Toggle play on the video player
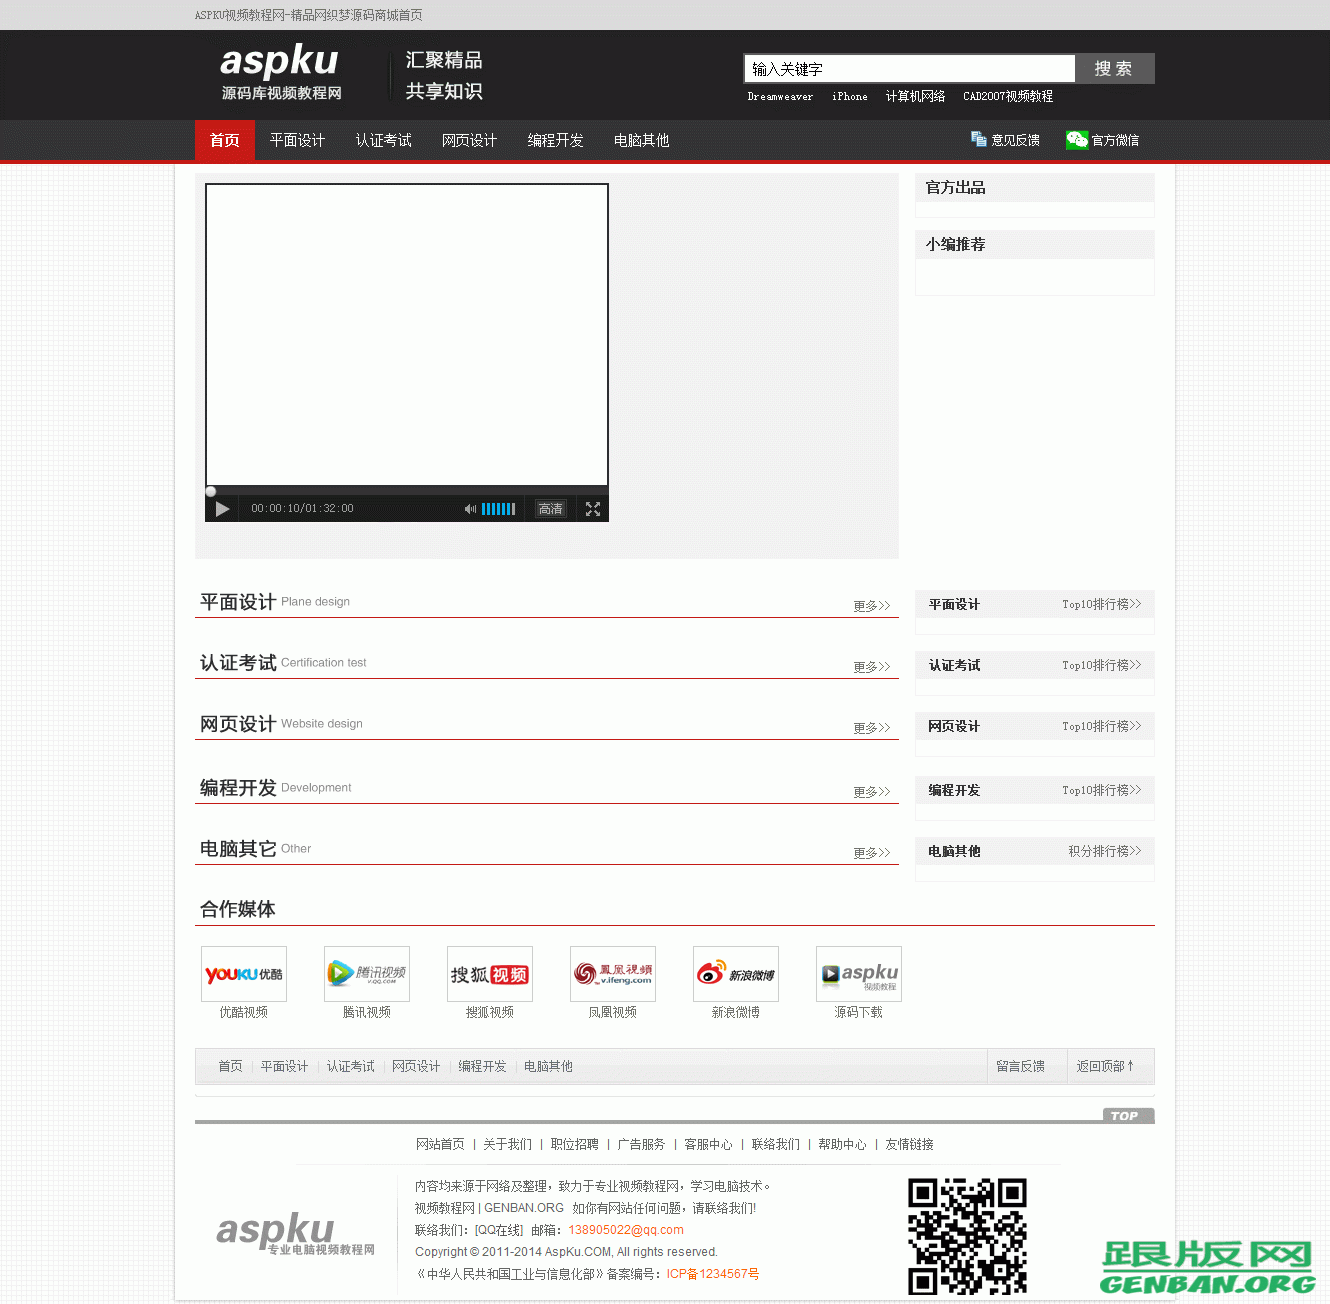Image resolution: width=1330 pixels, height=1304 pixels. [x=221, y=508]
